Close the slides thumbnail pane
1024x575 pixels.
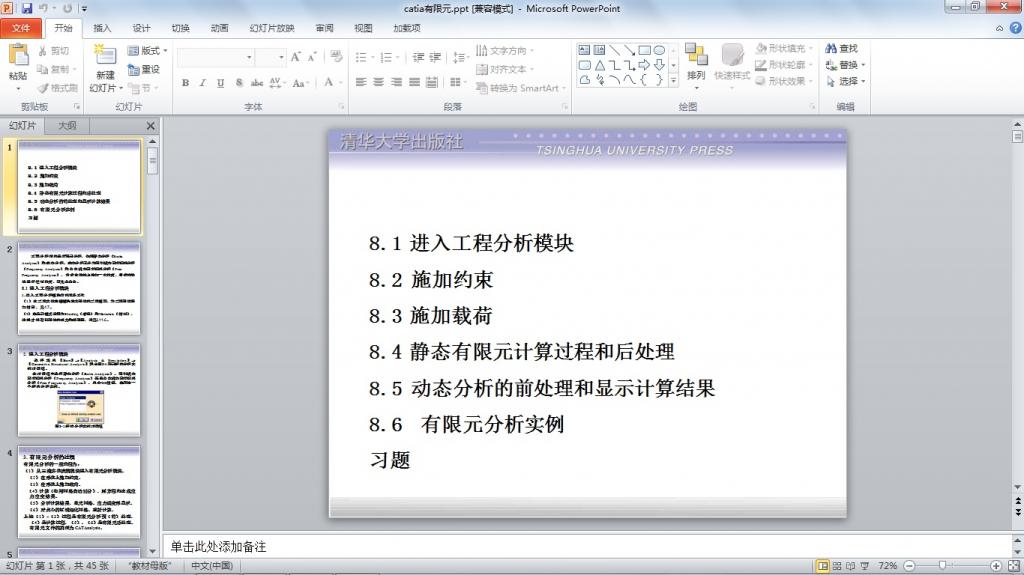[150, 125]
